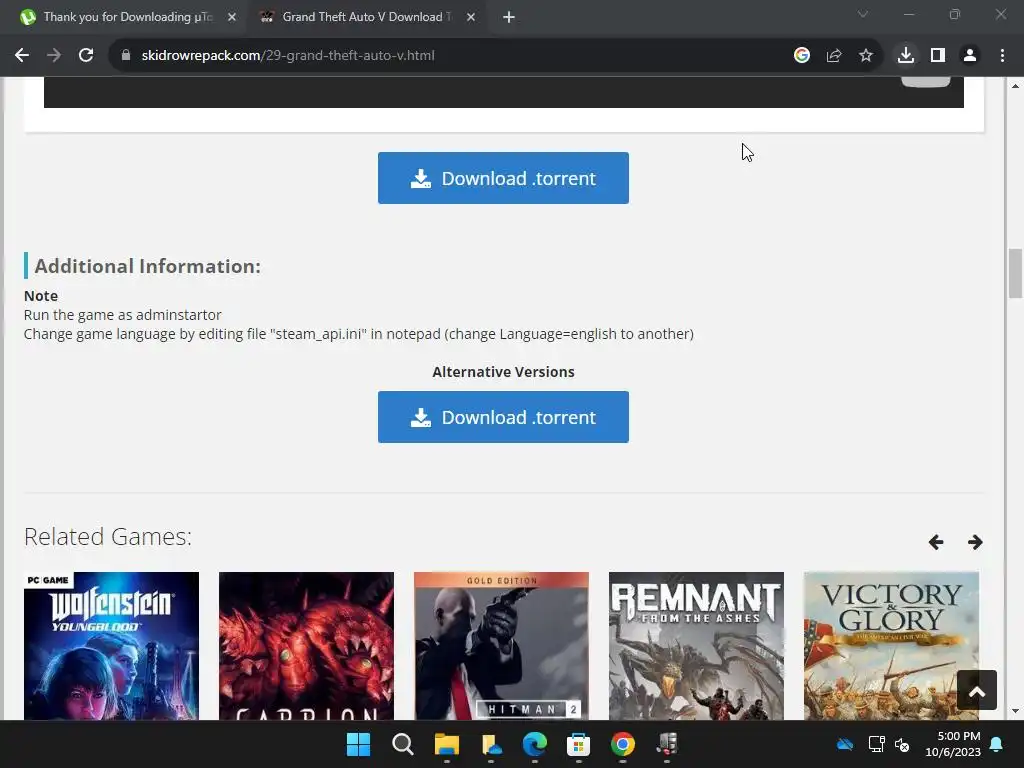The width and height of the screenshot is (1024, 768).
Task: Close the Grand Theft Auto V tab
Action: pos(471,17)
